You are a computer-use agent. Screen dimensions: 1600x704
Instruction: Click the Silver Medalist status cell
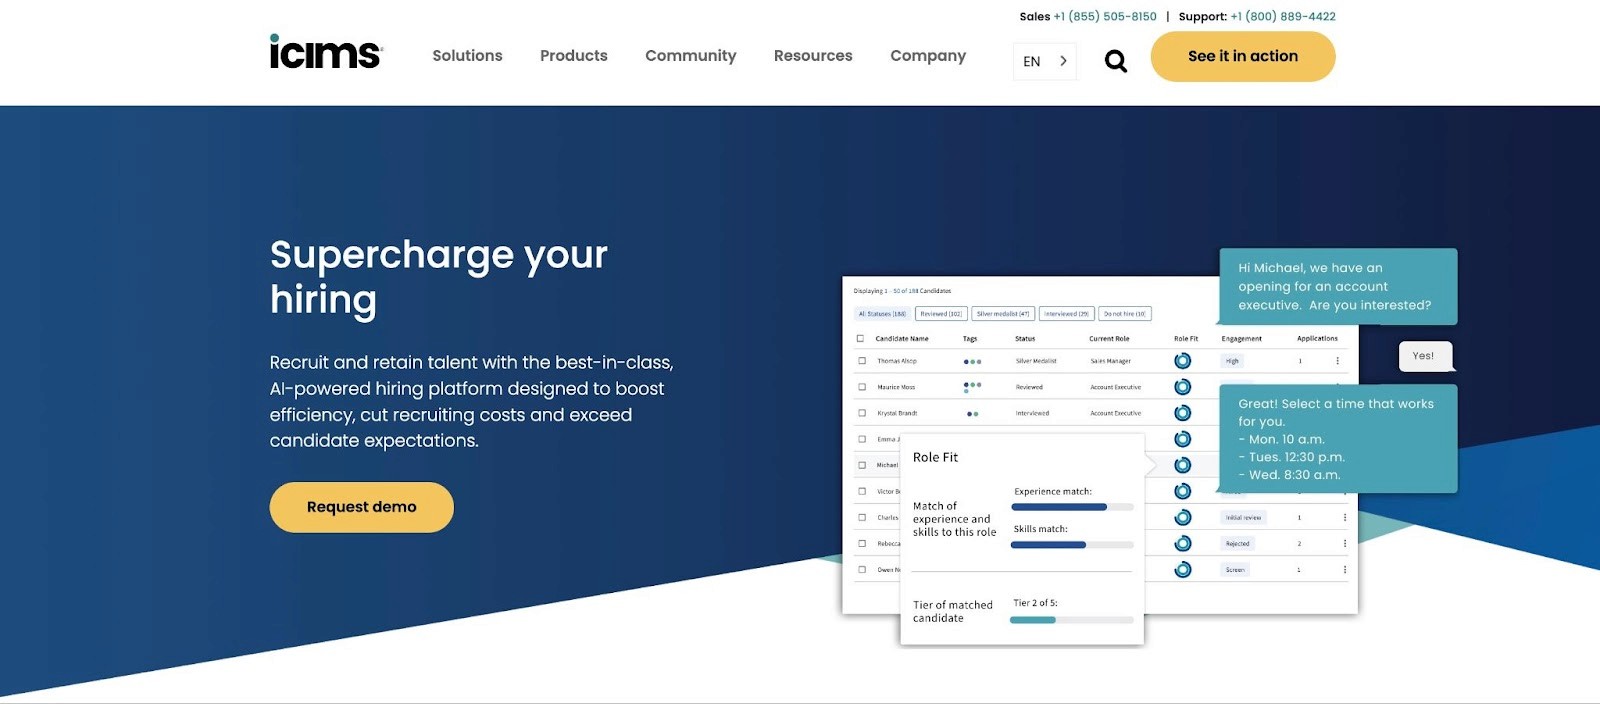coord(1036,361)
